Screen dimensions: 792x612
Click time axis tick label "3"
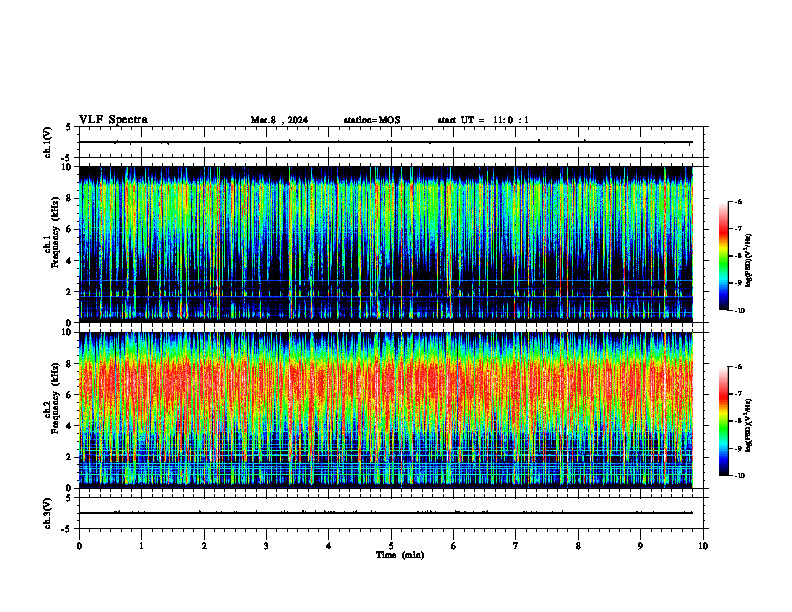click(266, 546)
